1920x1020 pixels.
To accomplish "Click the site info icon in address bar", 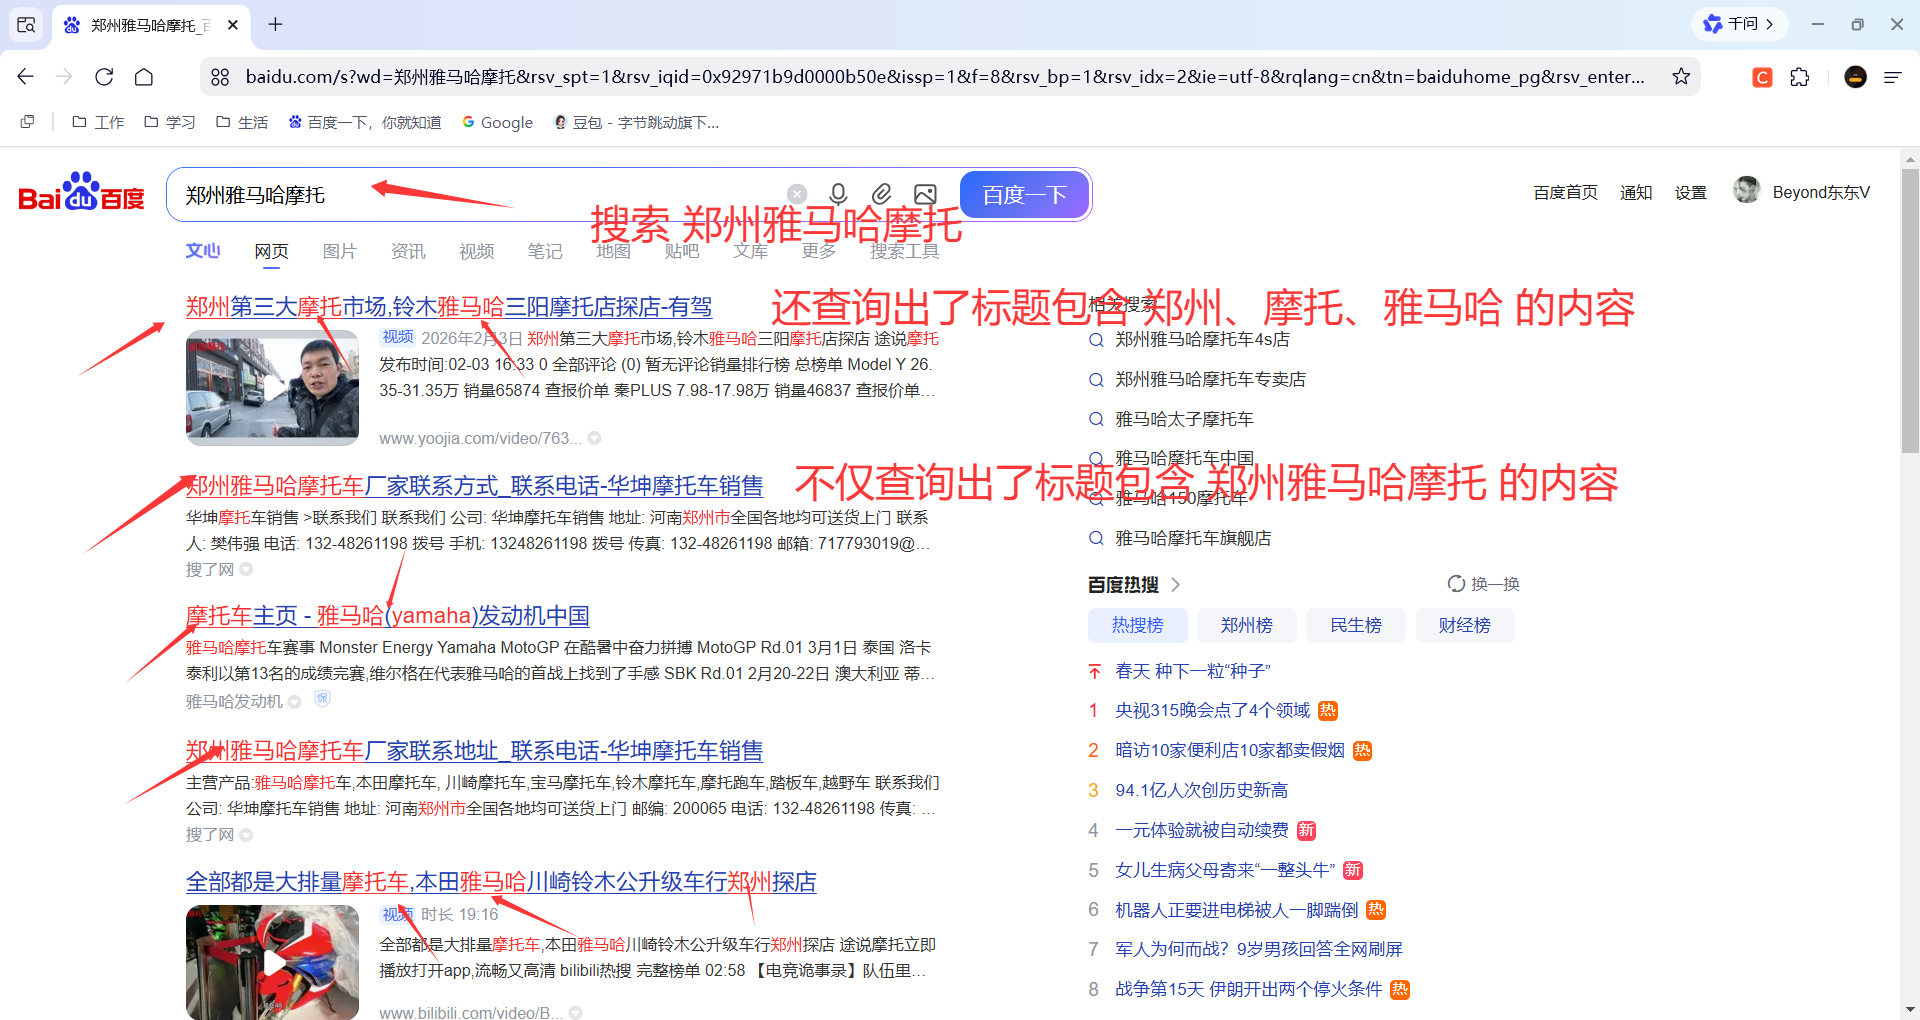I will [x=221, y=77].
